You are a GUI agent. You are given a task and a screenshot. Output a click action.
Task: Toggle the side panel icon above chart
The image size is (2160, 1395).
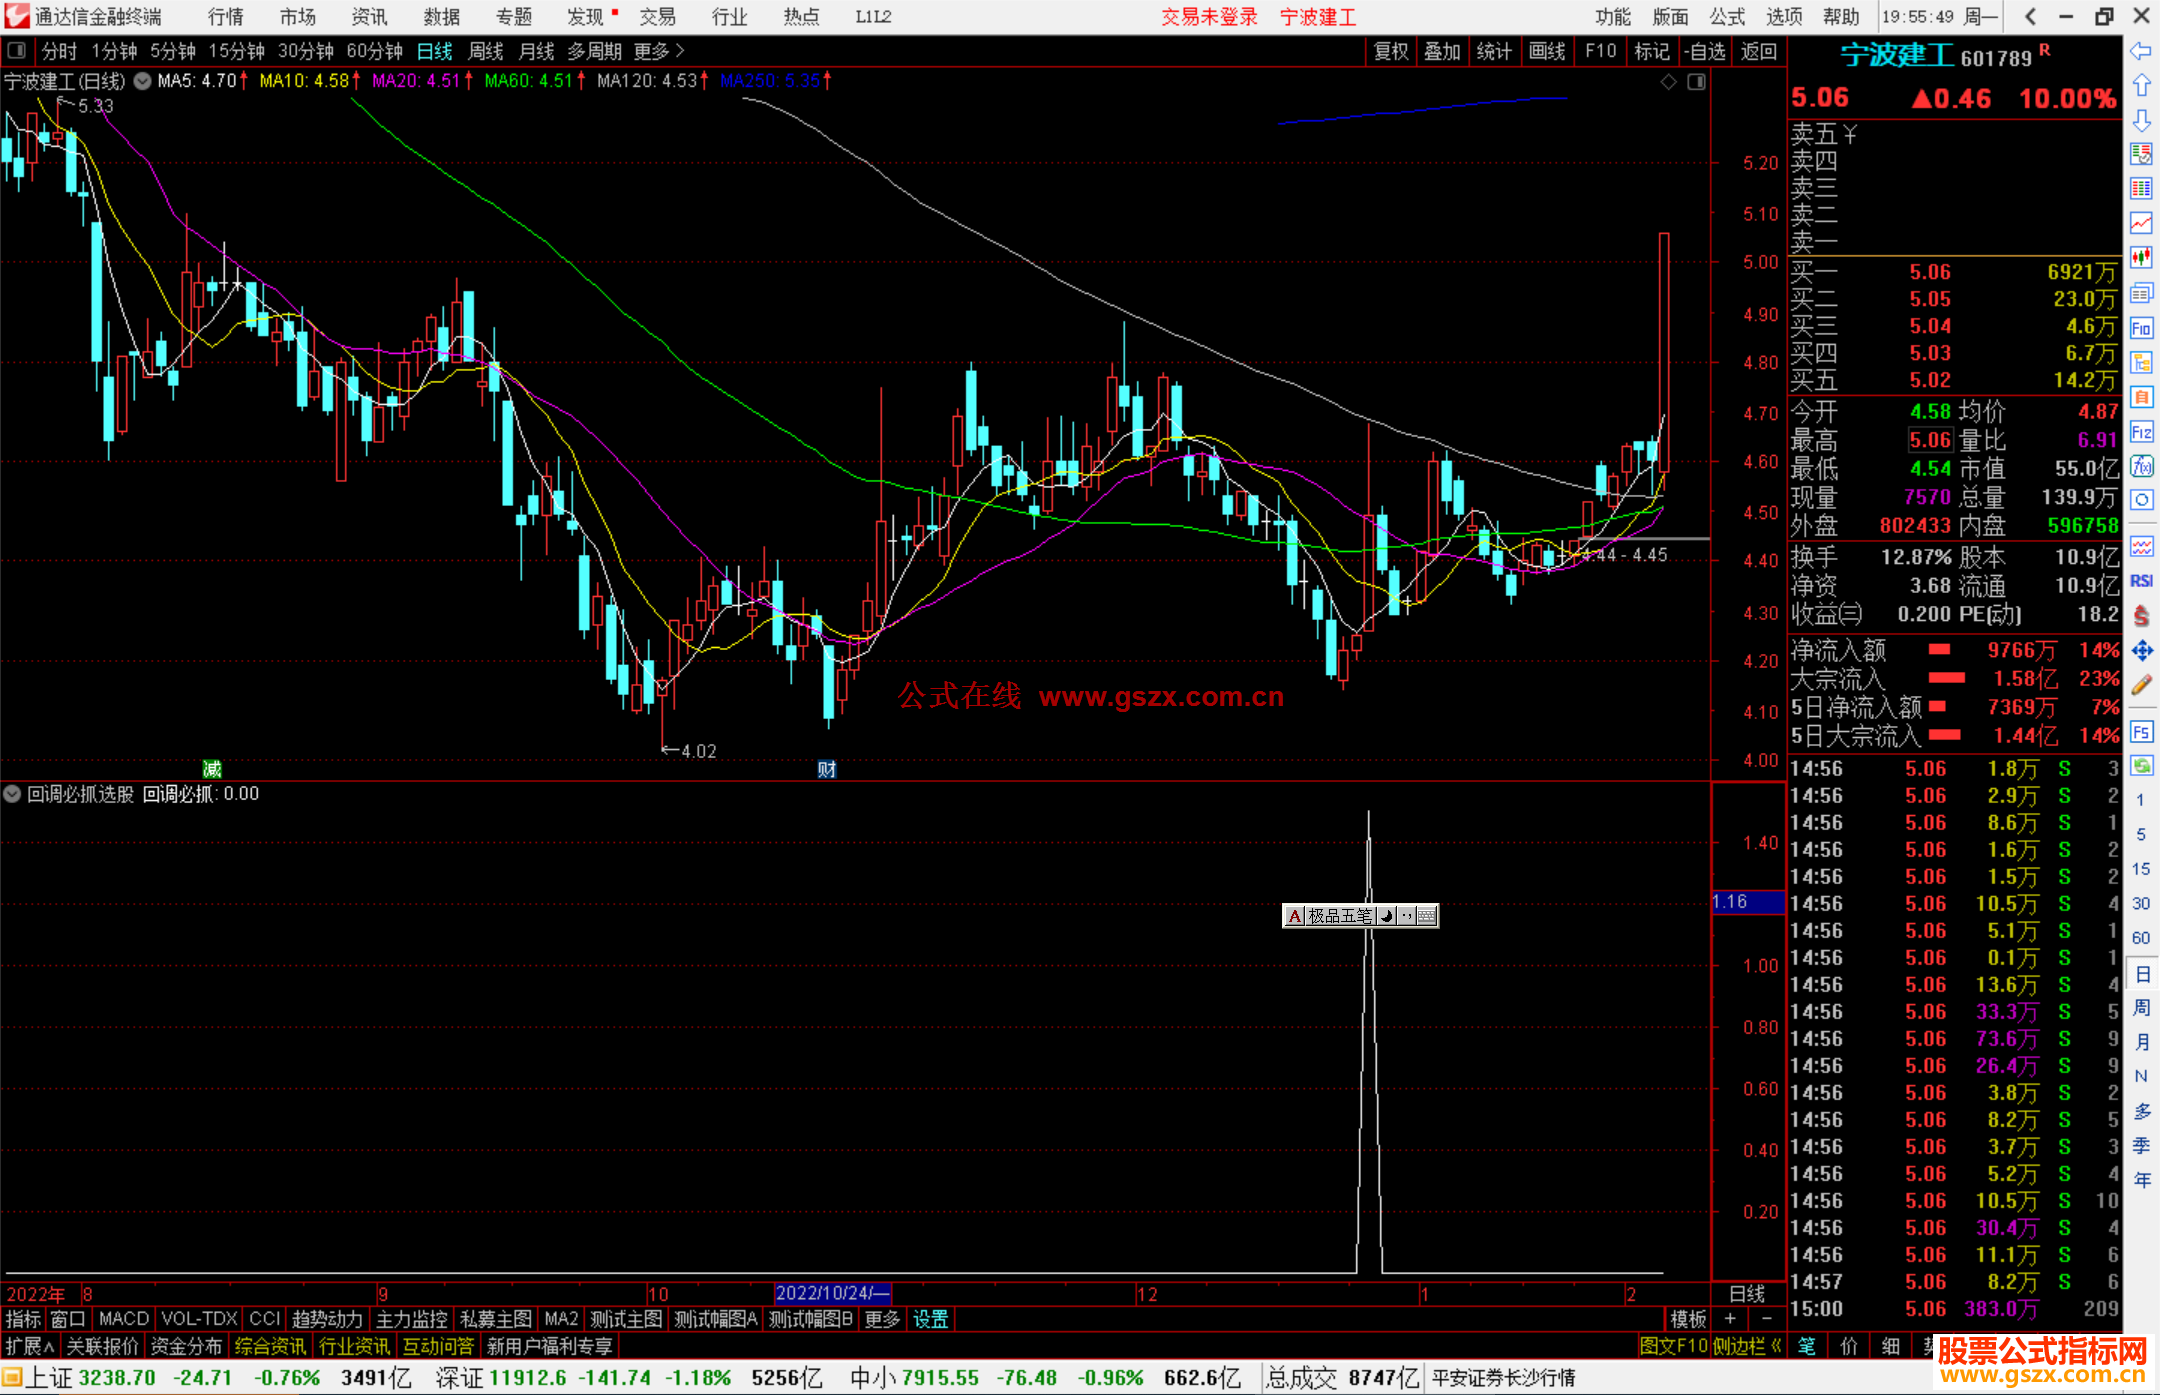pos(1697,82)
